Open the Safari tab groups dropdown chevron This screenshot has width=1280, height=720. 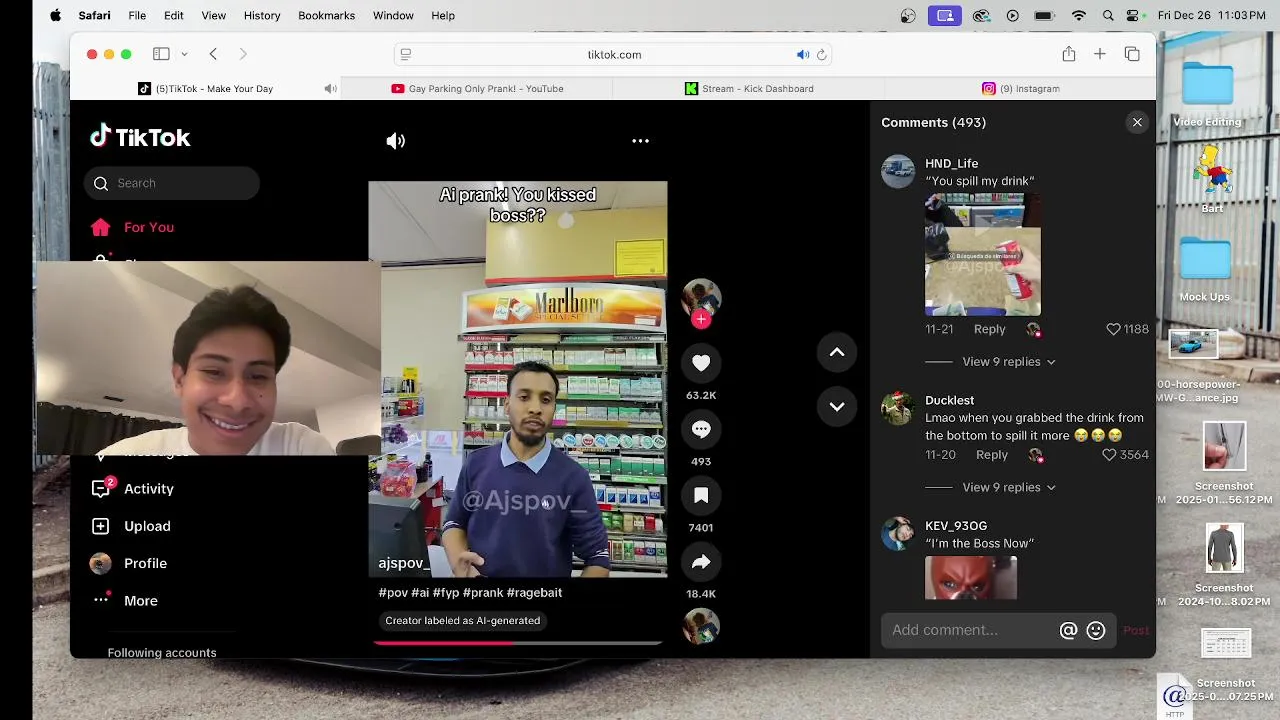pos(184,54)
